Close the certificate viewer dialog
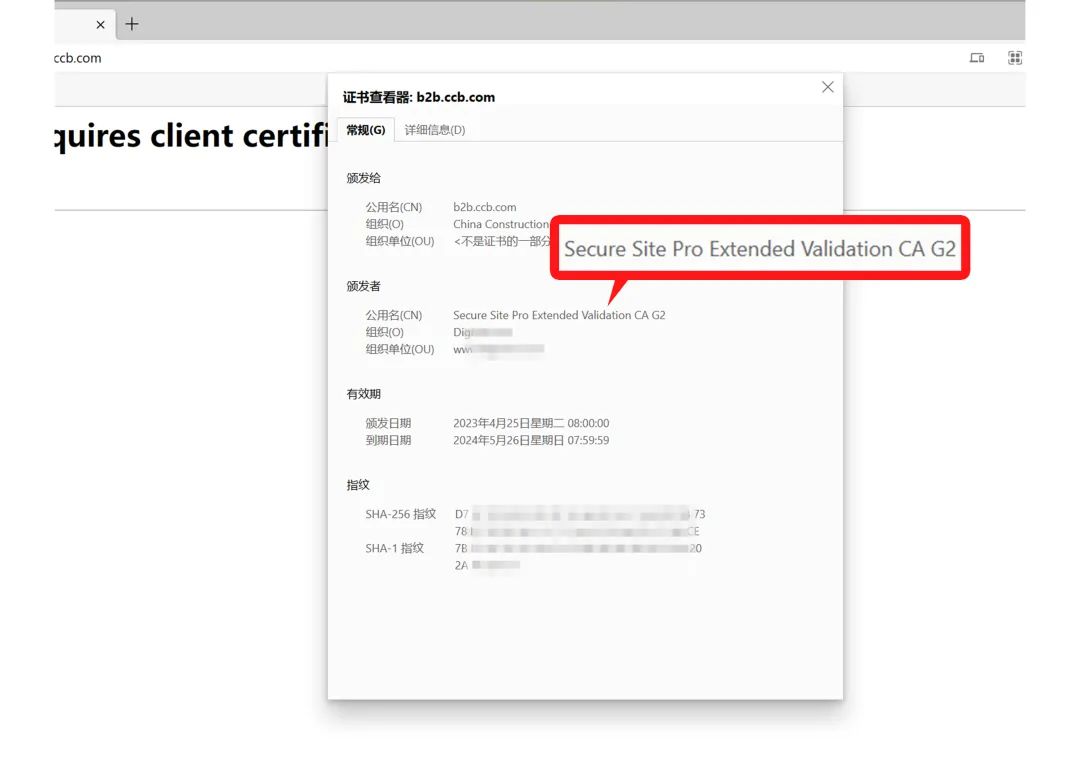This screenshot has height=764, width=1080. 828,87
